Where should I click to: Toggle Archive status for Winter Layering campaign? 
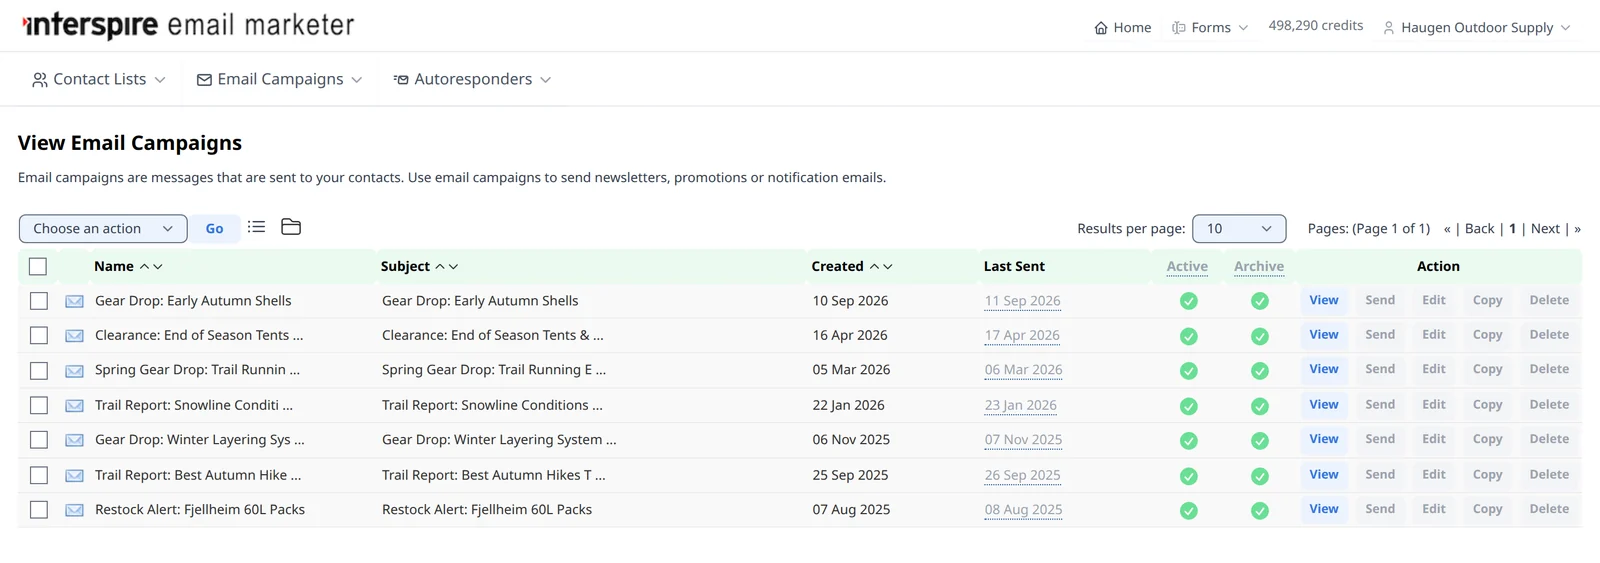(x=1260, y=441)
